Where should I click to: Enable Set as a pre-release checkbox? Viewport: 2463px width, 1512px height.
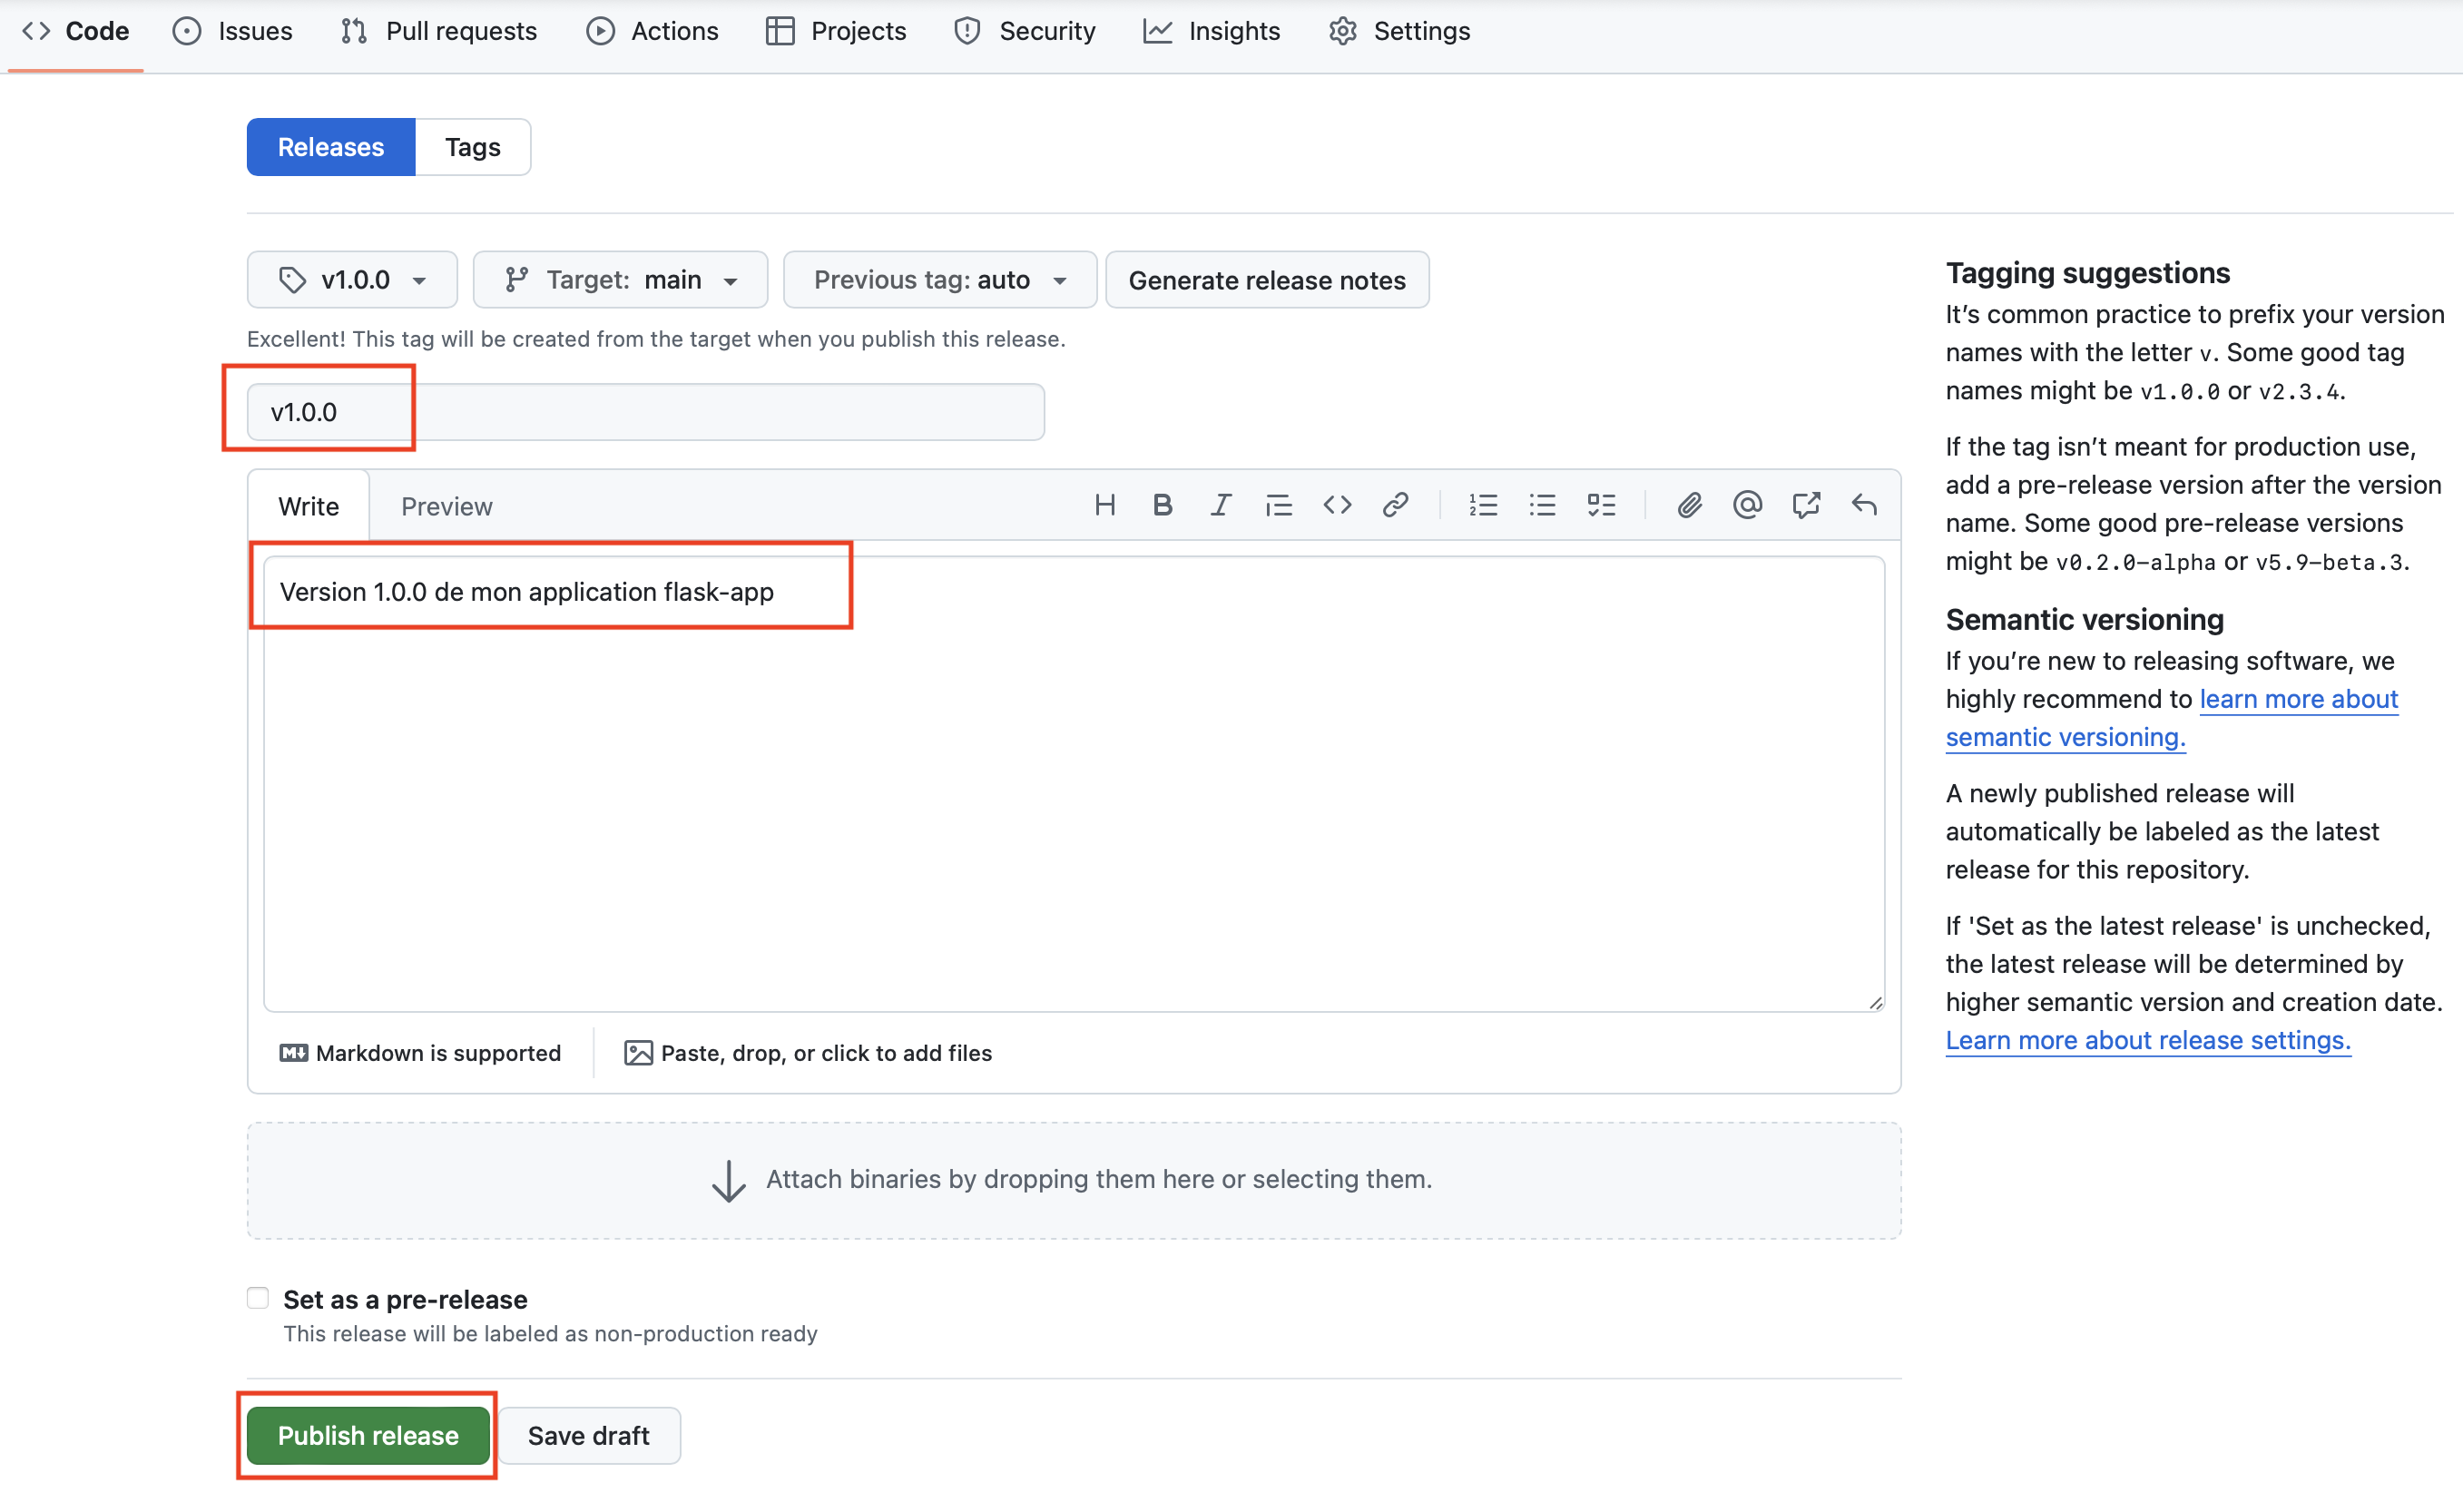[x=258, y=1298]
